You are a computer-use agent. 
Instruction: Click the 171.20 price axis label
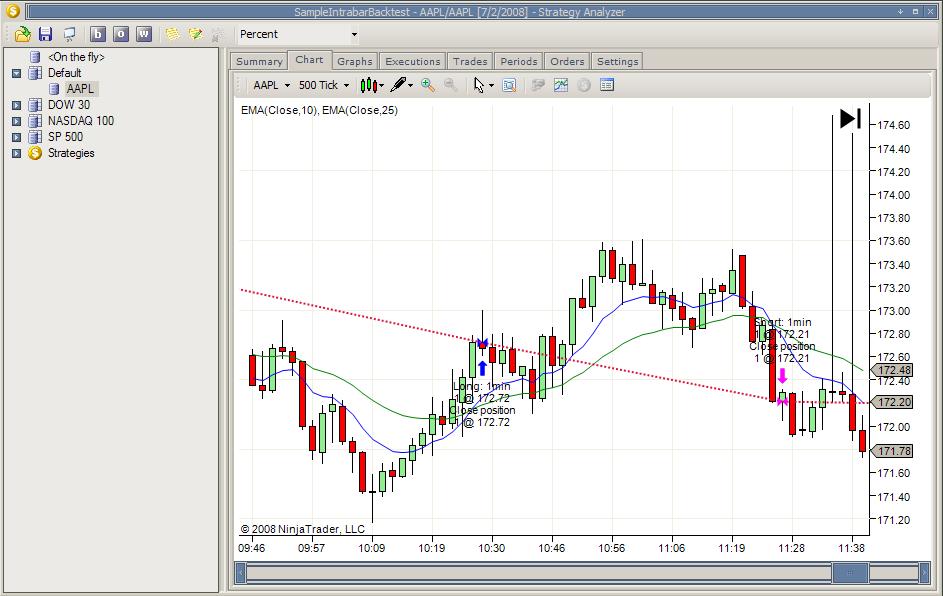[894, 520]
